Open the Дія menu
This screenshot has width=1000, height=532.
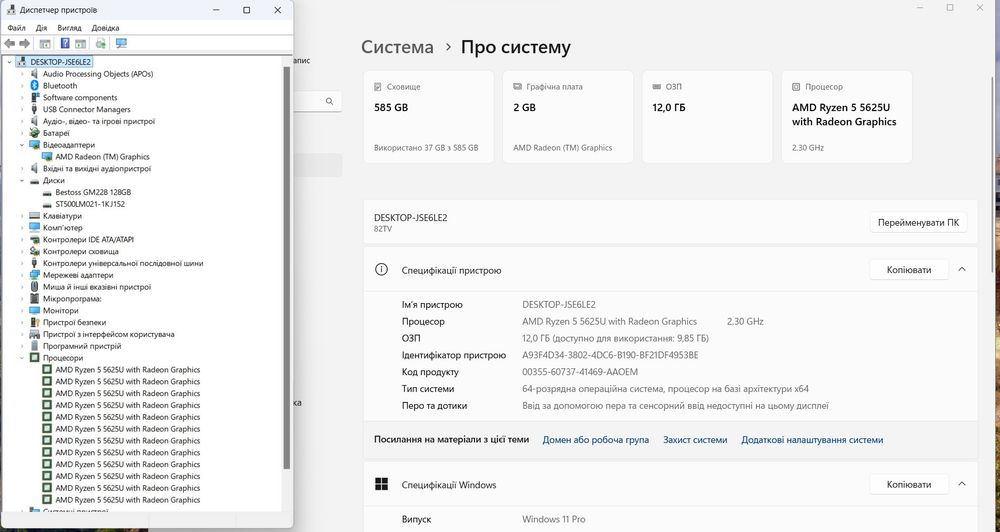41,28
